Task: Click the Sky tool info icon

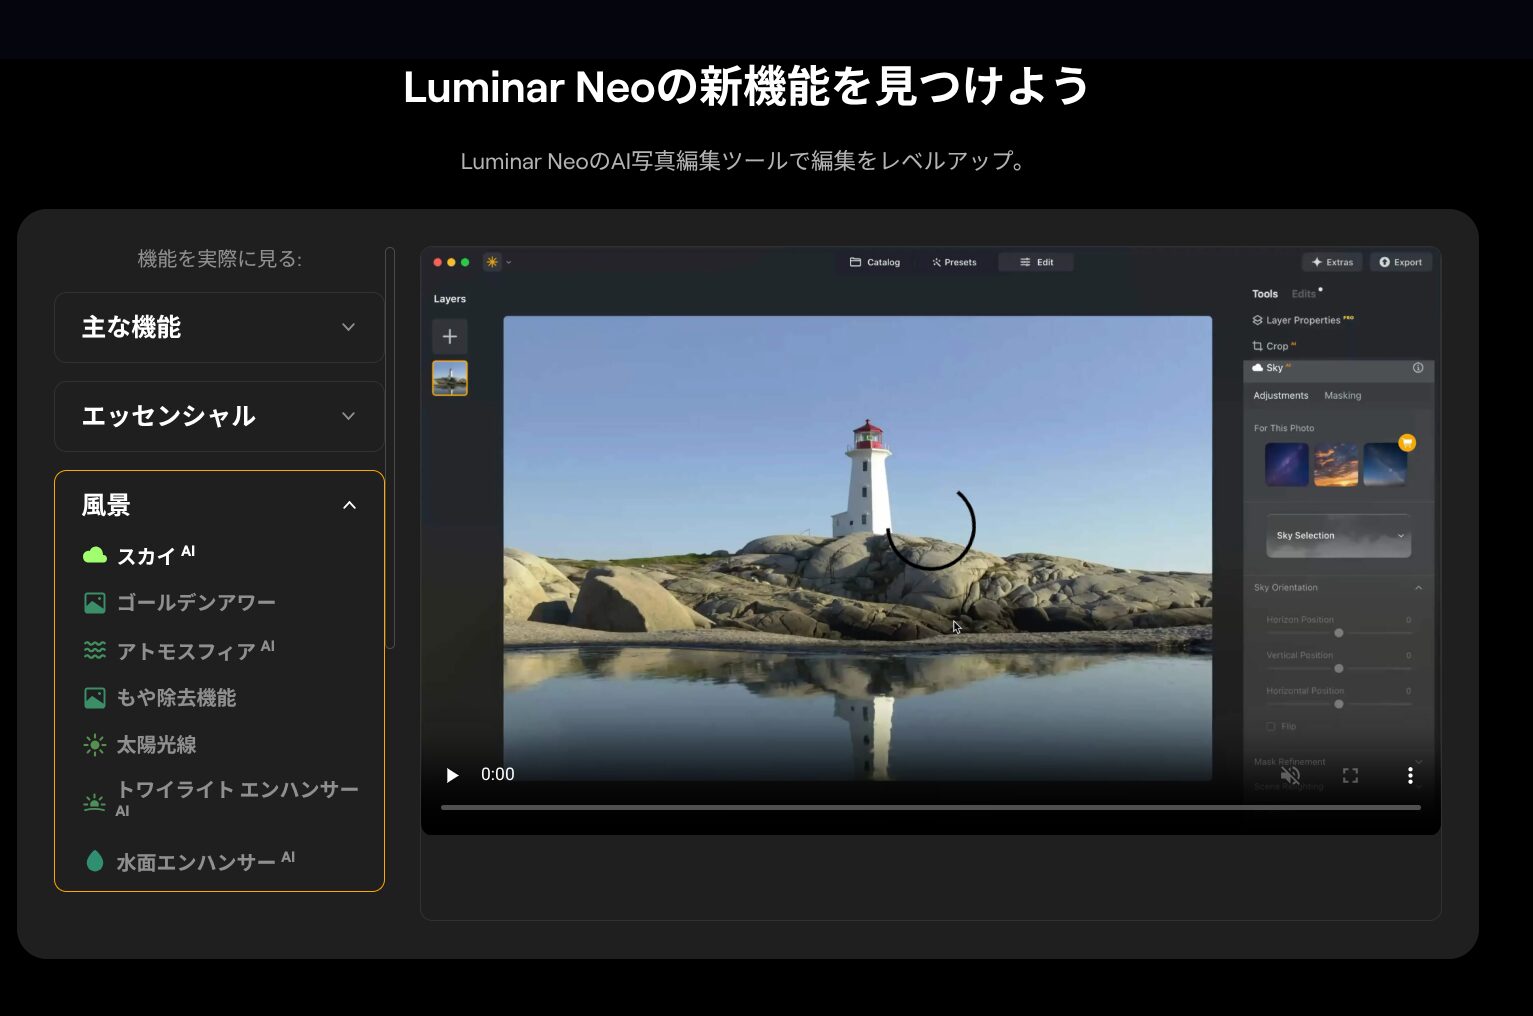Action: click(1418, 368)
